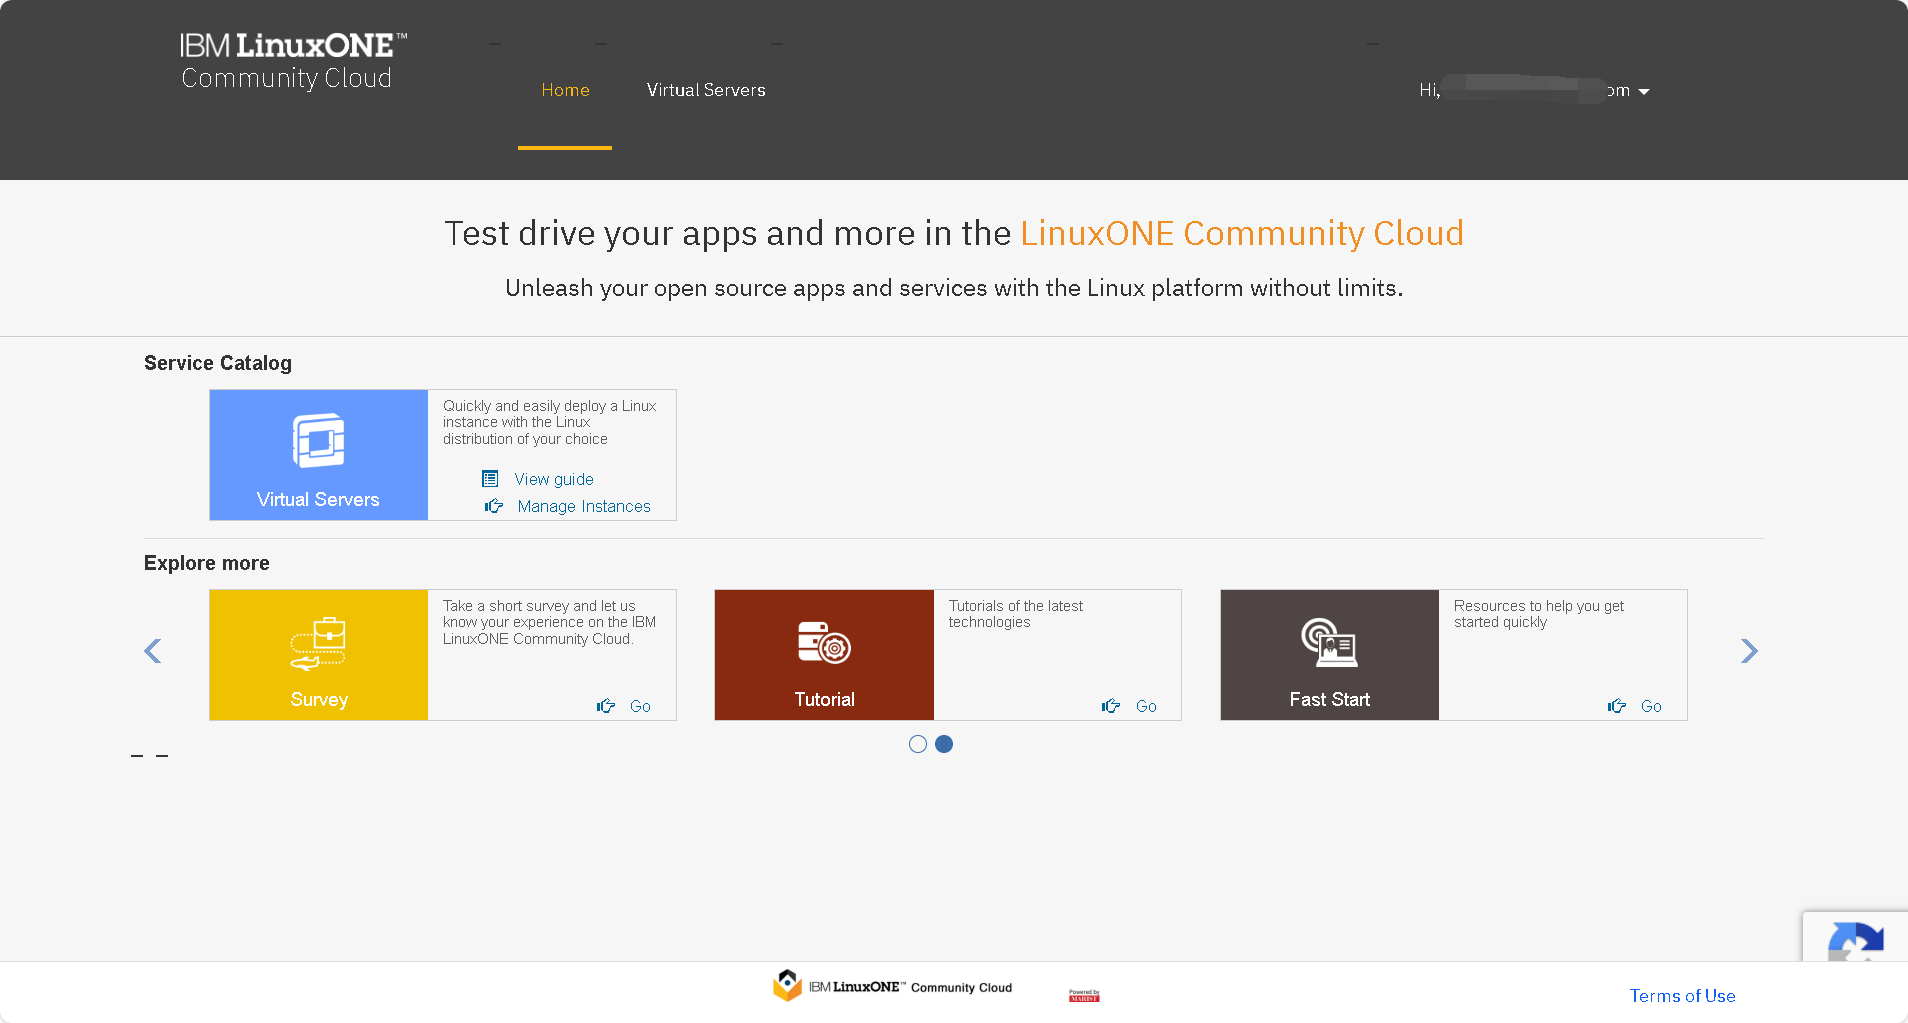Image resolution: width=1908 pixels, height=1023 pixels.
Task: Click the "Tutorials of the latest technologies" description
Action: 1016,614
